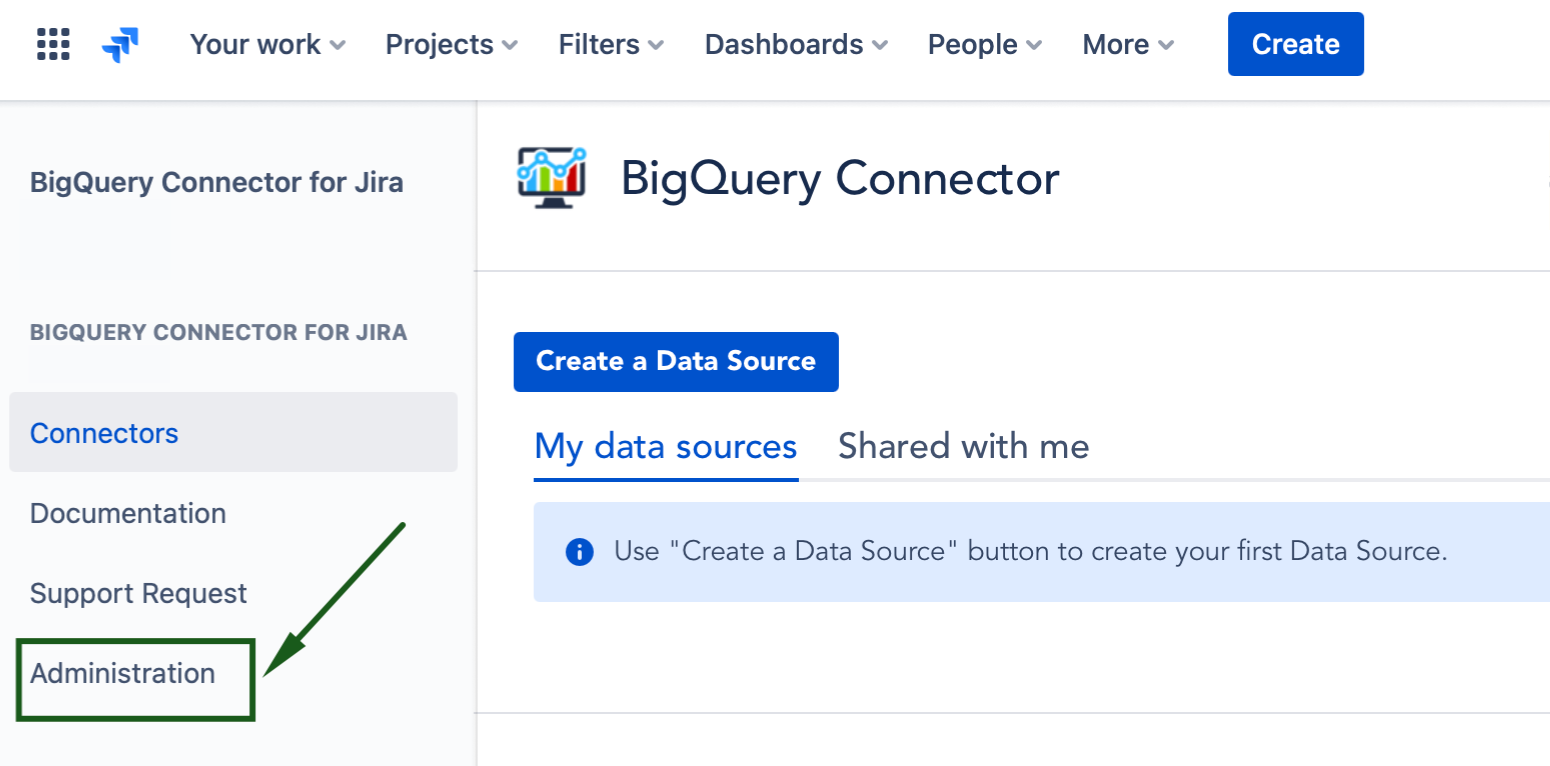Select Connectors in the sidebar
This screenshot has width=1550, height=766.
tap(104, 432)
